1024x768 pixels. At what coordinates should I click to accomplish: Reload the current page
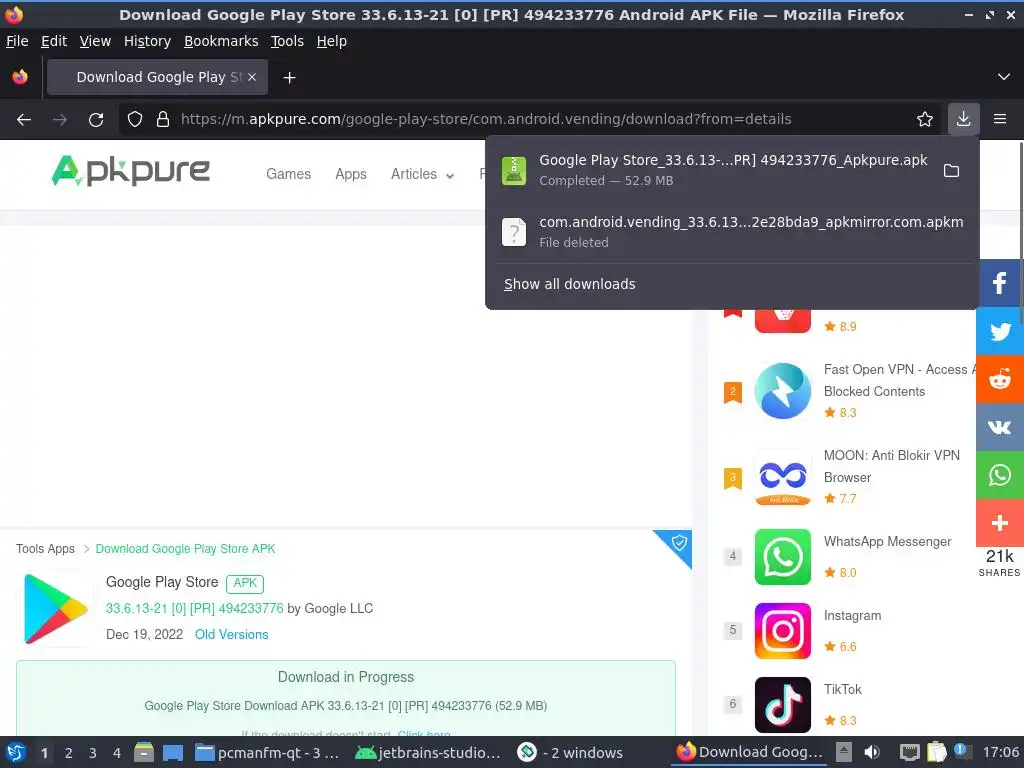(x=96, y=120)
